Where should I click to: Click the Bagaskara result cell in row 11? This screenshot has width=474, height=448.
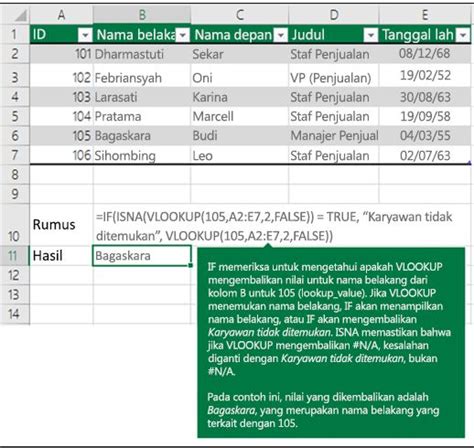tap(142, 256)
